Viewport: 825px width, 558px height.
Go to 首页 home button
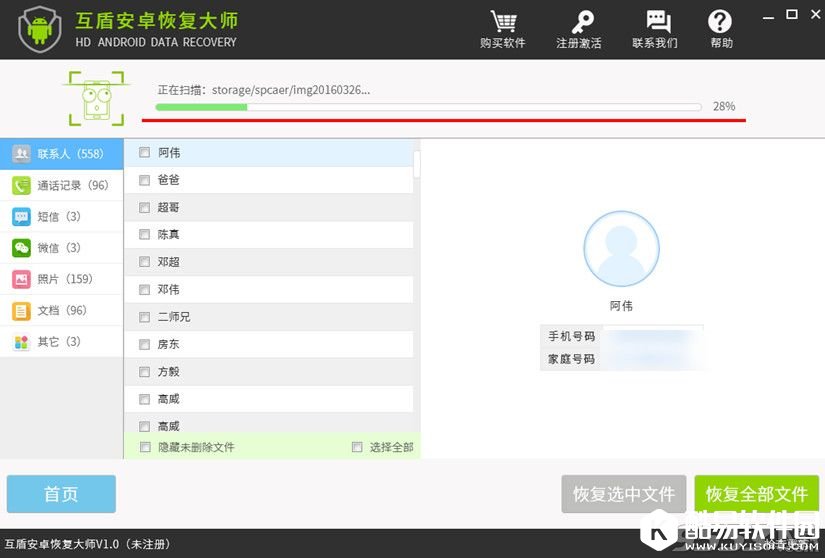pyautogui.click(x=61, y=494)
